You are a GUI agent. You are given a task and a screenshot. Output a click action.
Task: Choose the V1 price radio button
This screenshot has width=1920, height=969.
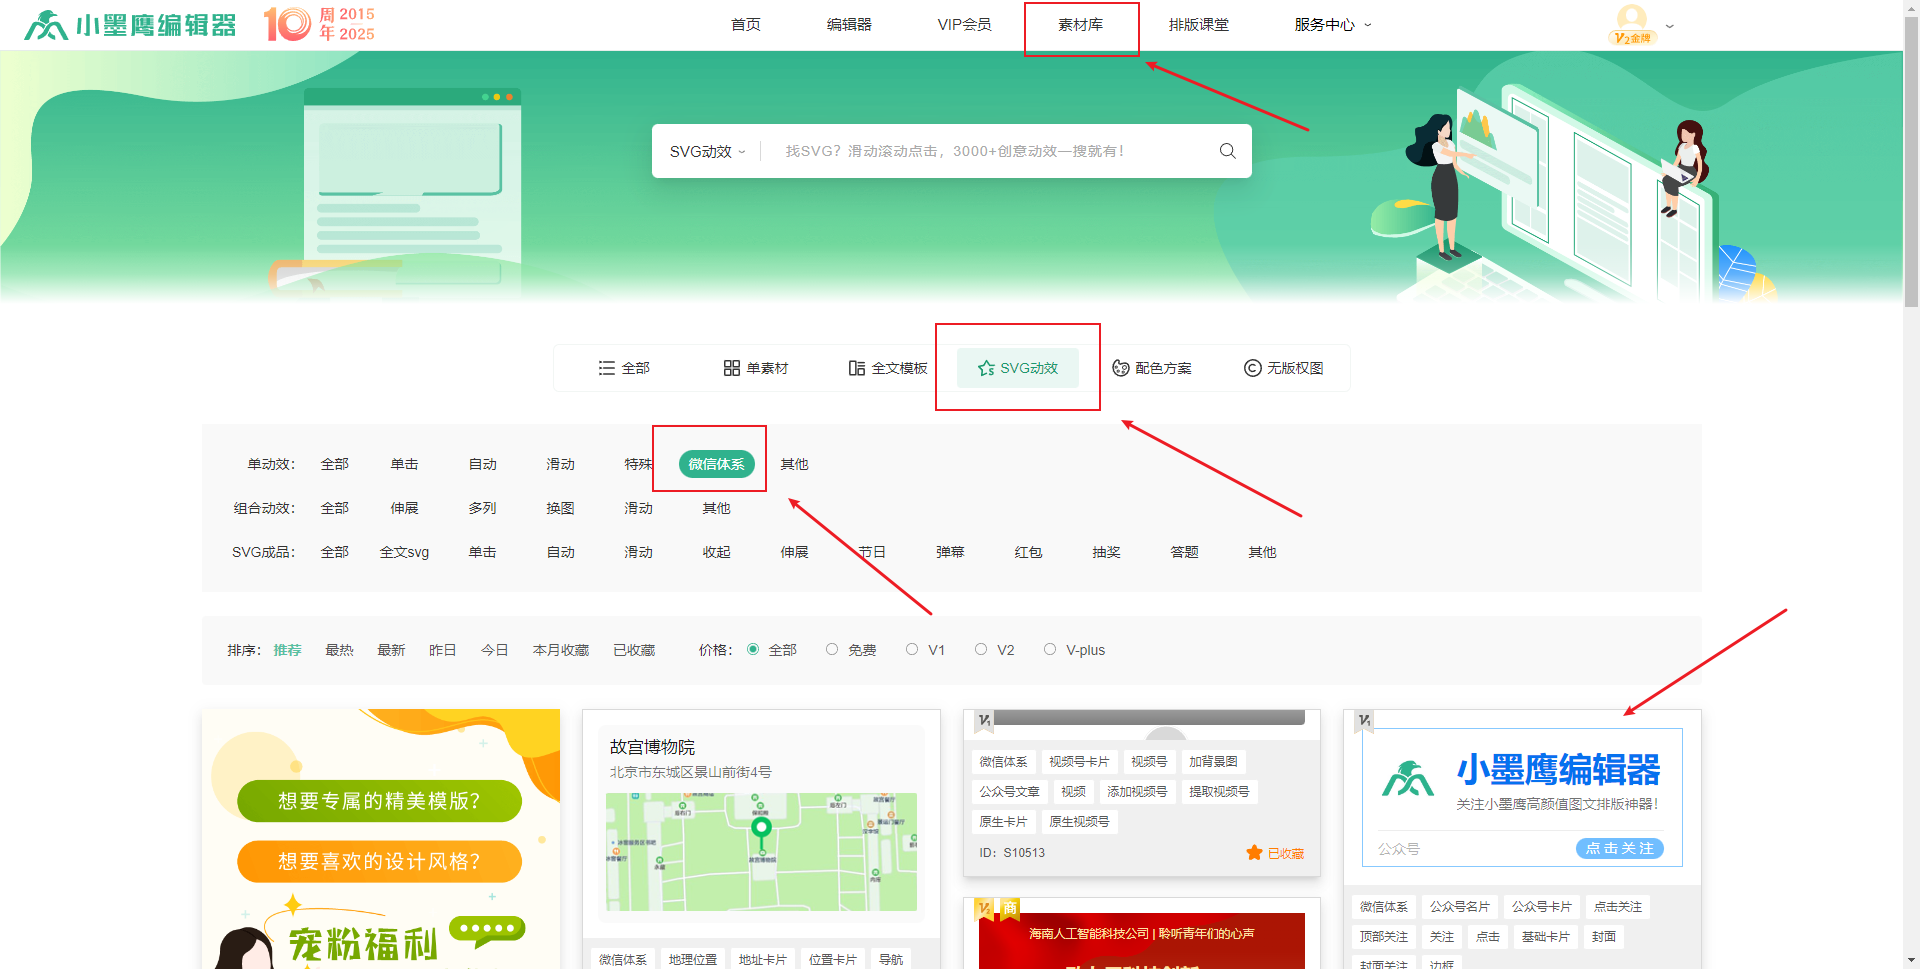pyautogui.click(x=912, y=650)
